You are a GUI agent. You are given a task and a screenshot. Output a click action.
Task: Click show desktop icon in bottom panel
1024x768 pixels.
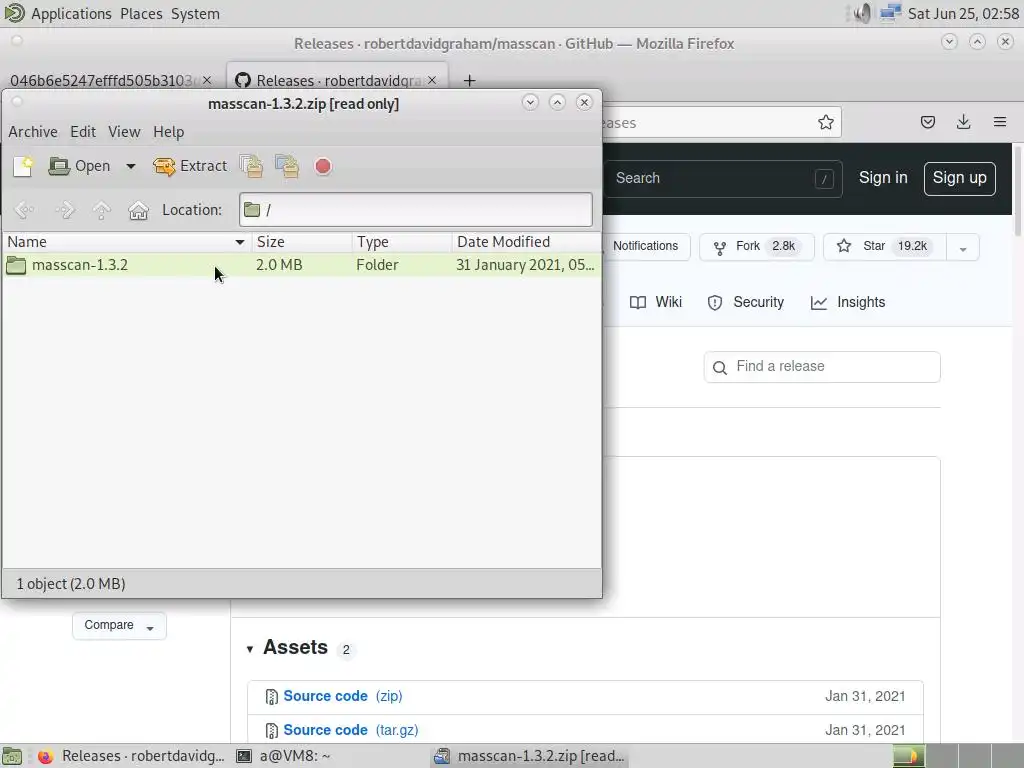(12, 756)
